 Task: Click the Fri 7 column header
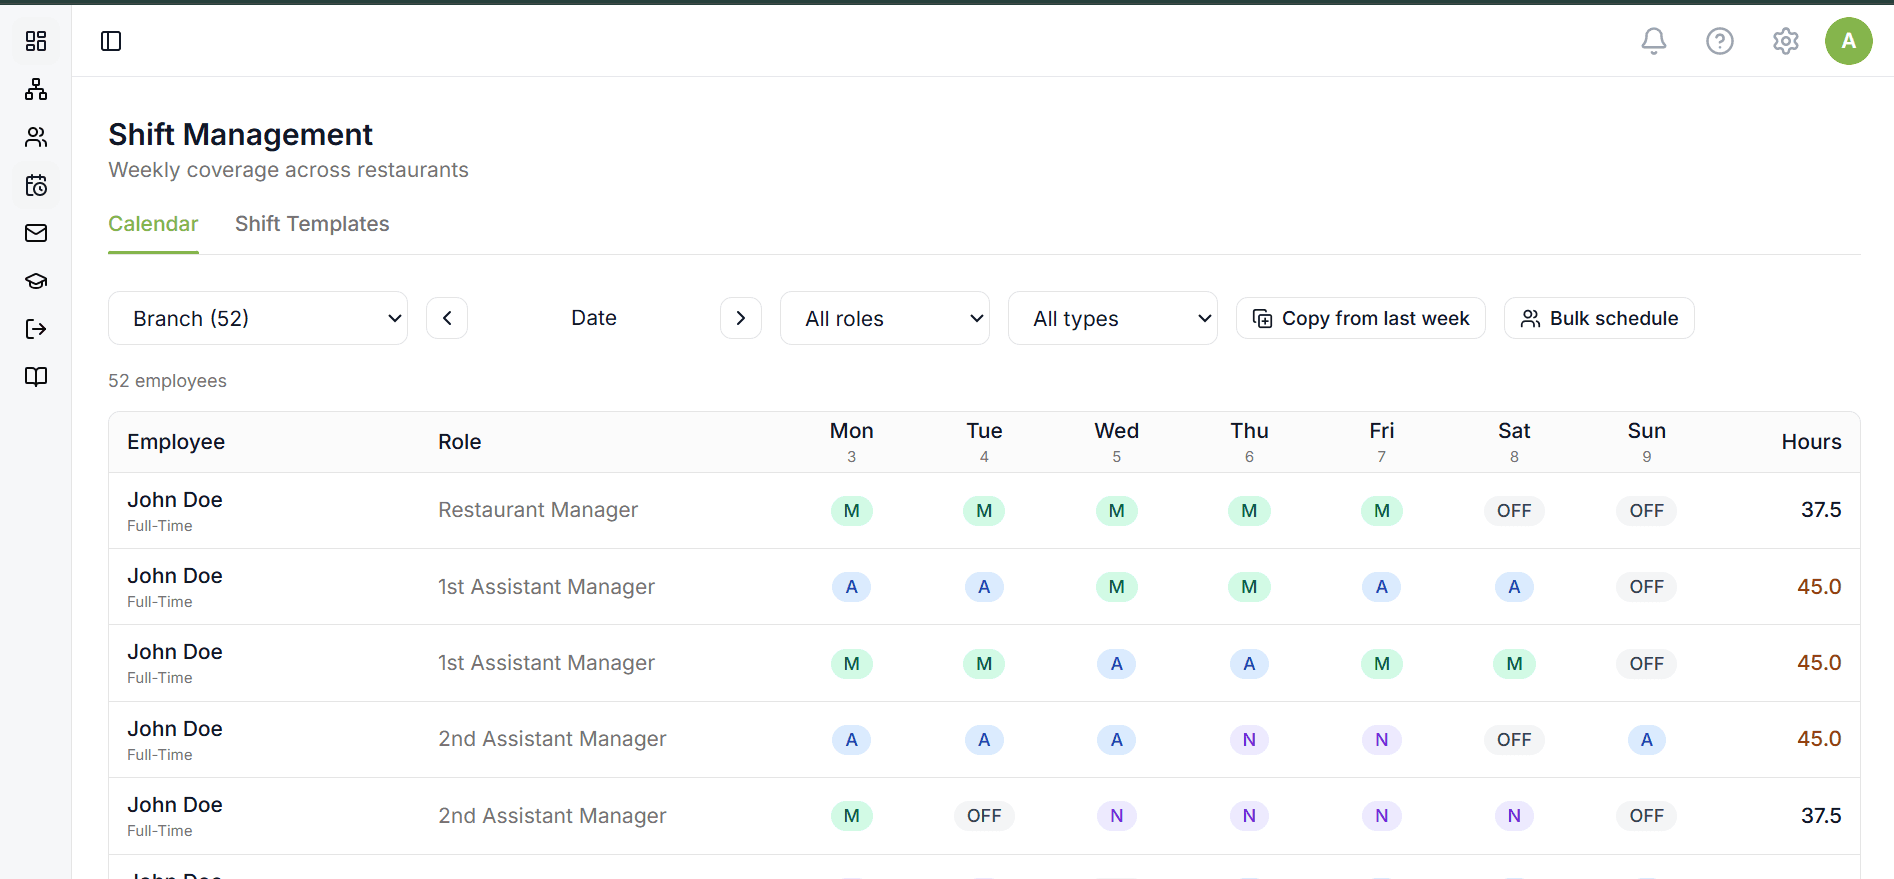pos(1382,442)
